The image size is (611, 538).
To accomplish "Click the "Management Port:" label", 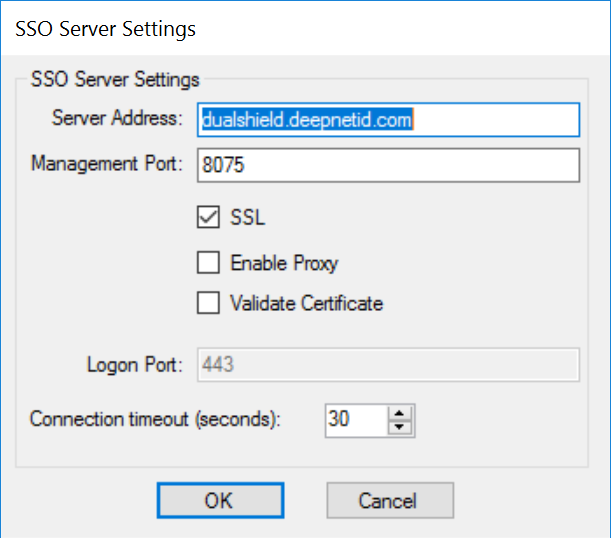I will (106, 164).
